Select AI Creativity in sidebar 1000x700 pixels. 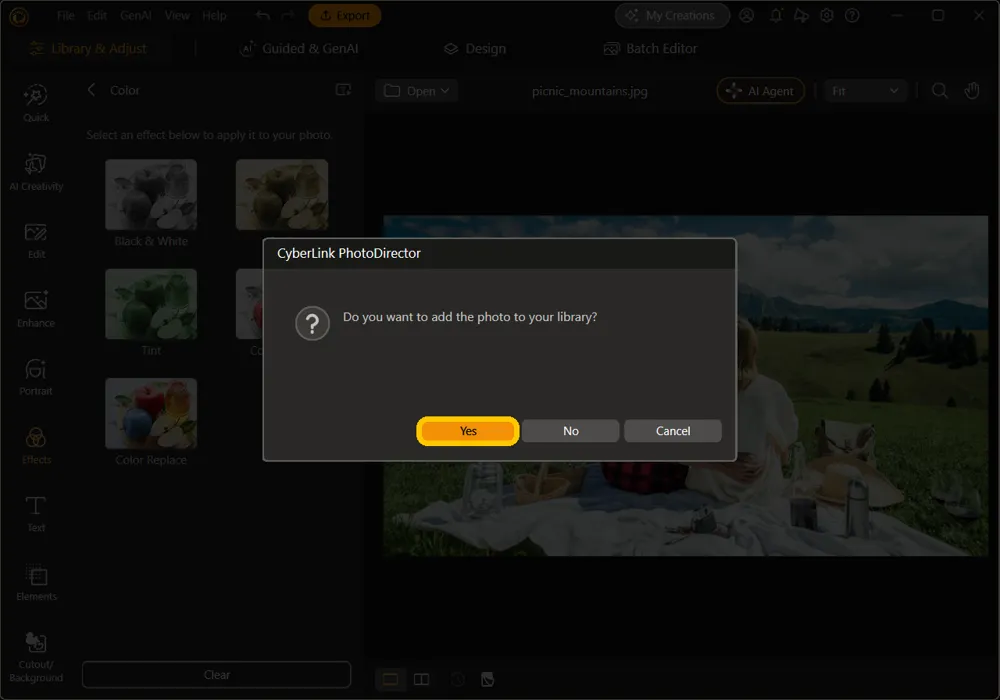36,172
